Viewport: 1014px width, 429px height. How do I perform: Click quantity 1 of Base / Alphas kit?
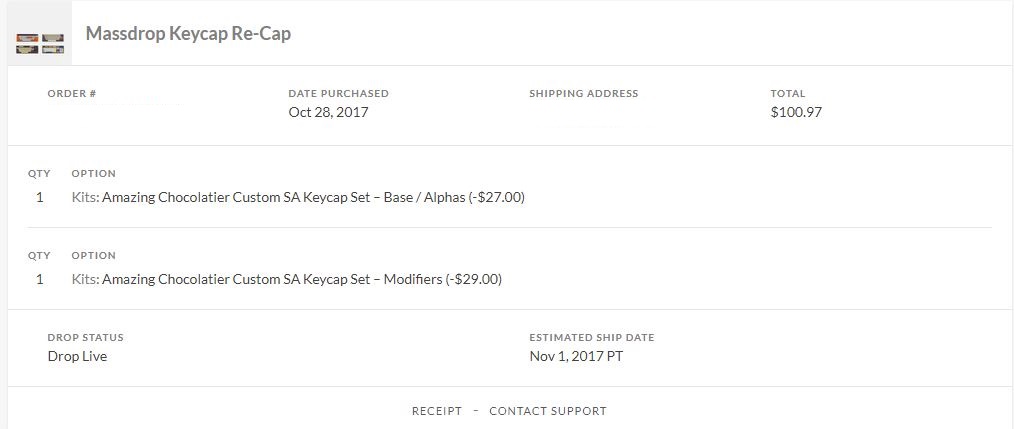pos(39,197)
